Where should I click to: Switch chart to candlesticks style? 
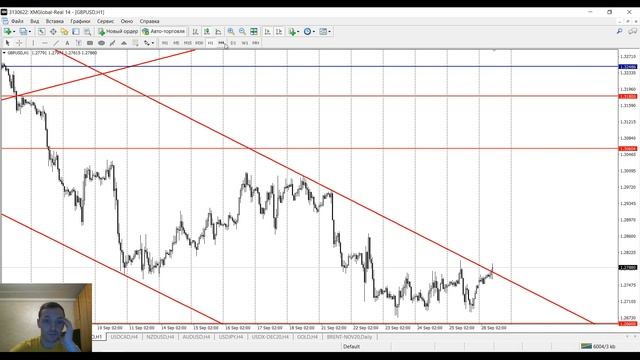click(207, 31)
